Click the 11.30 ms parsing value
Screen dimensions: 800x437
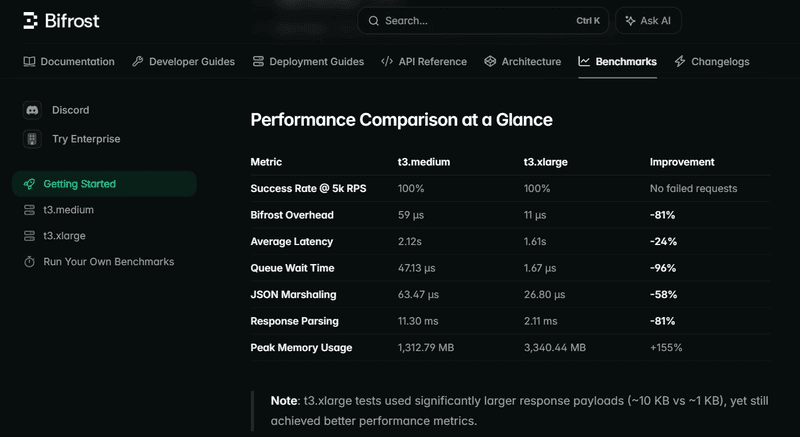tap(418, 321)
